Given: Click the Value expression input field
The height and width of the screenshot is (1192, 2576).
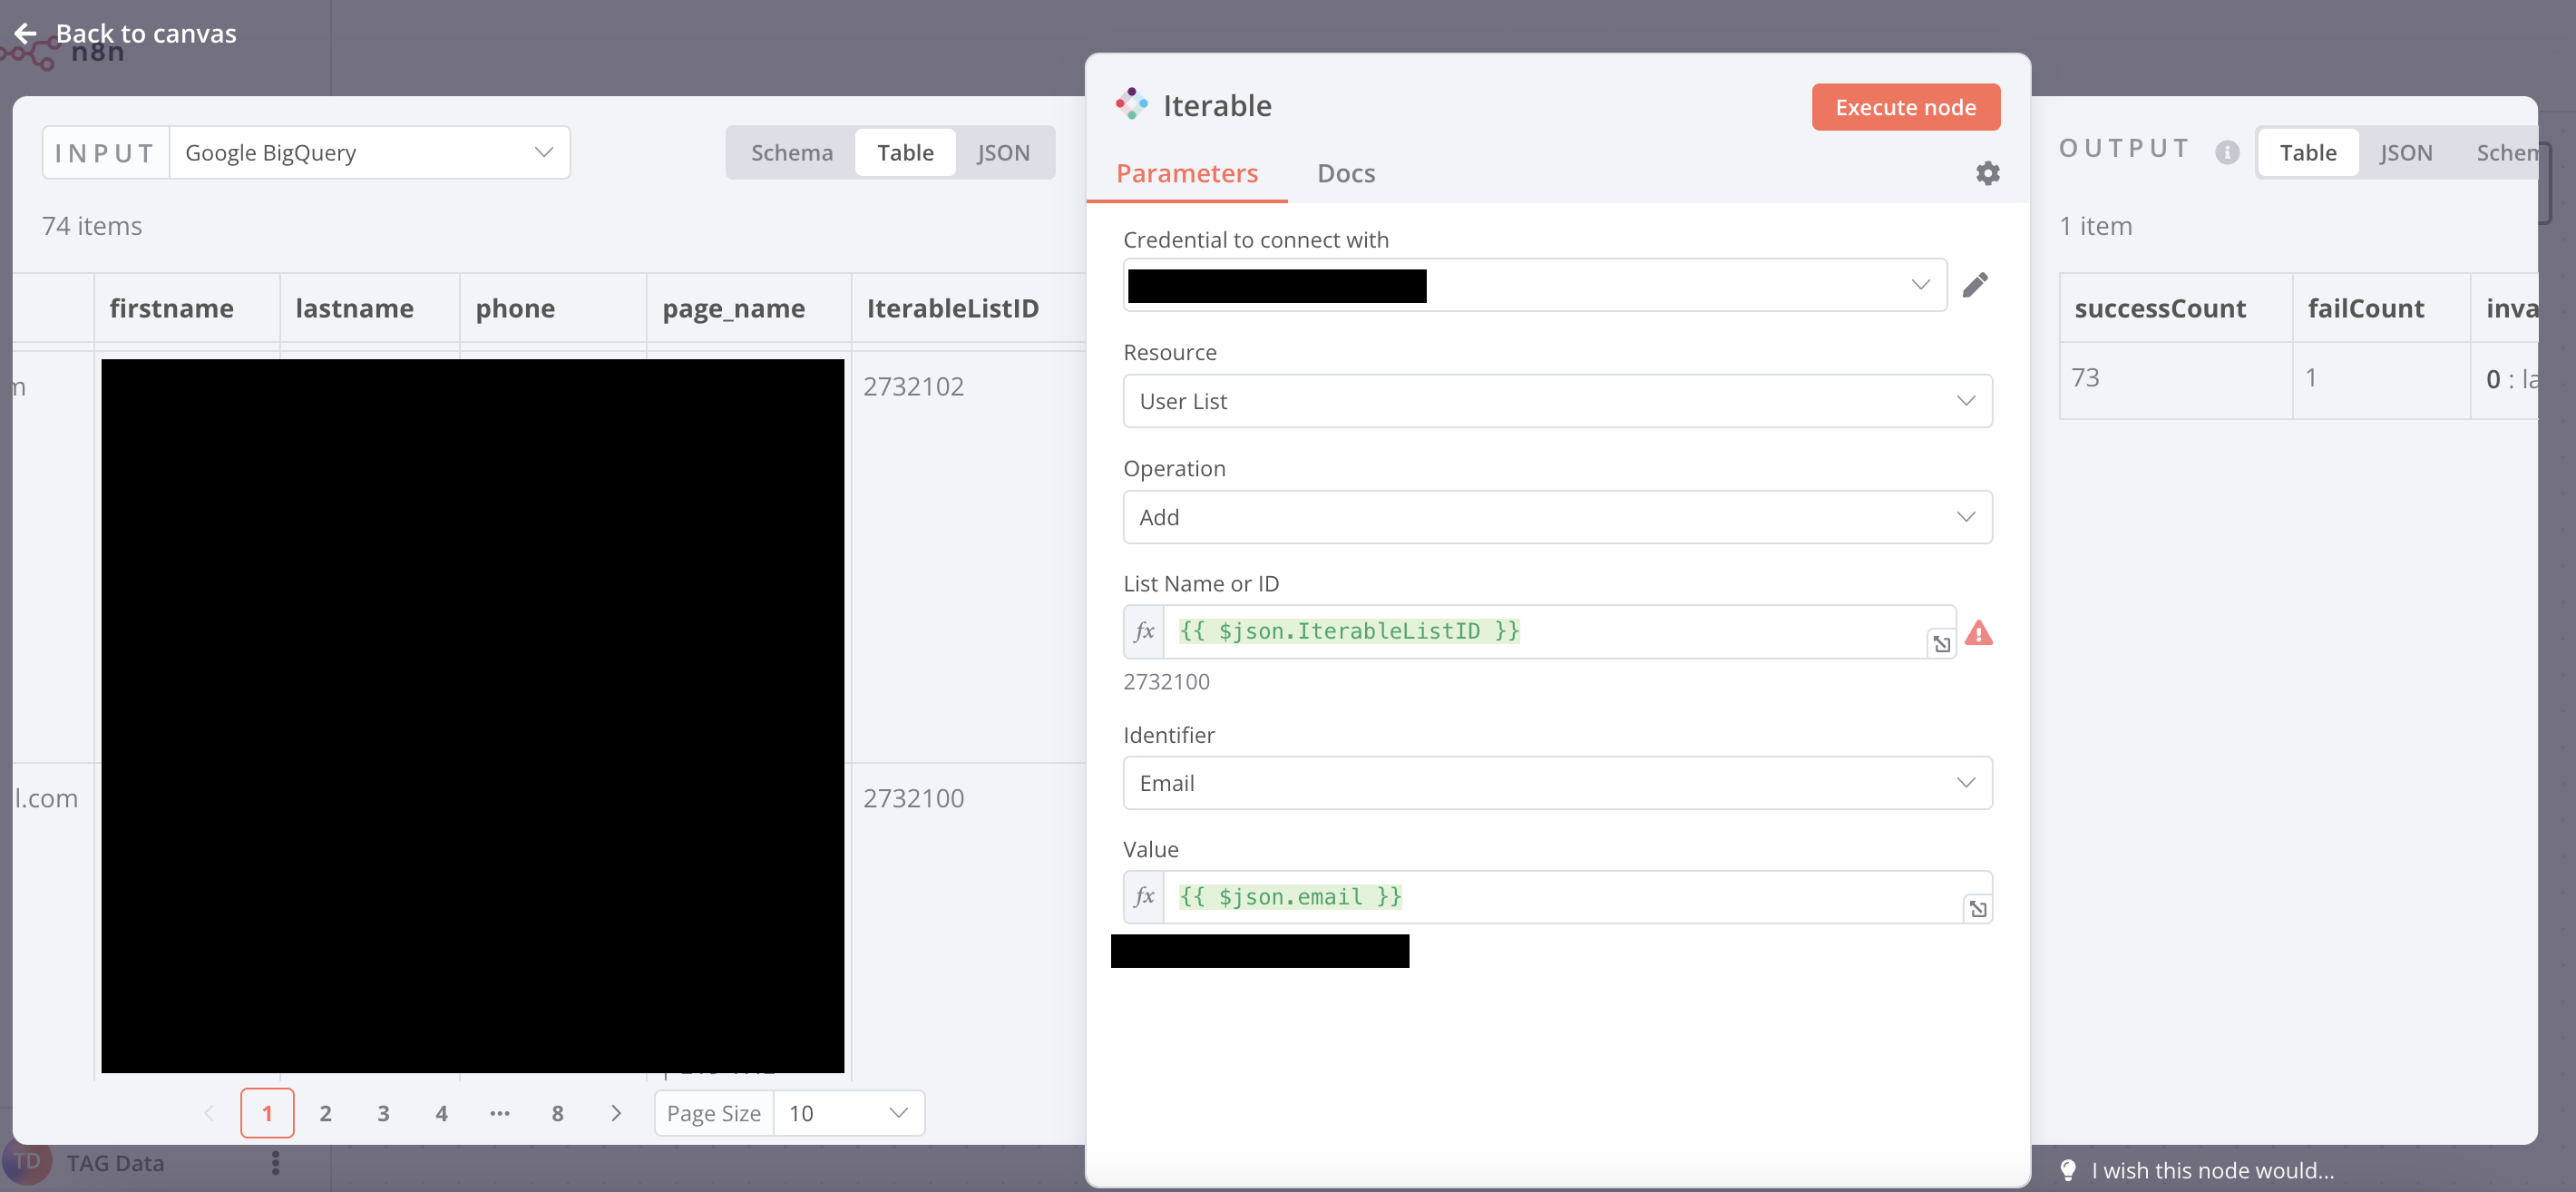Looking at the screenshot, I should pos(1560,897).
